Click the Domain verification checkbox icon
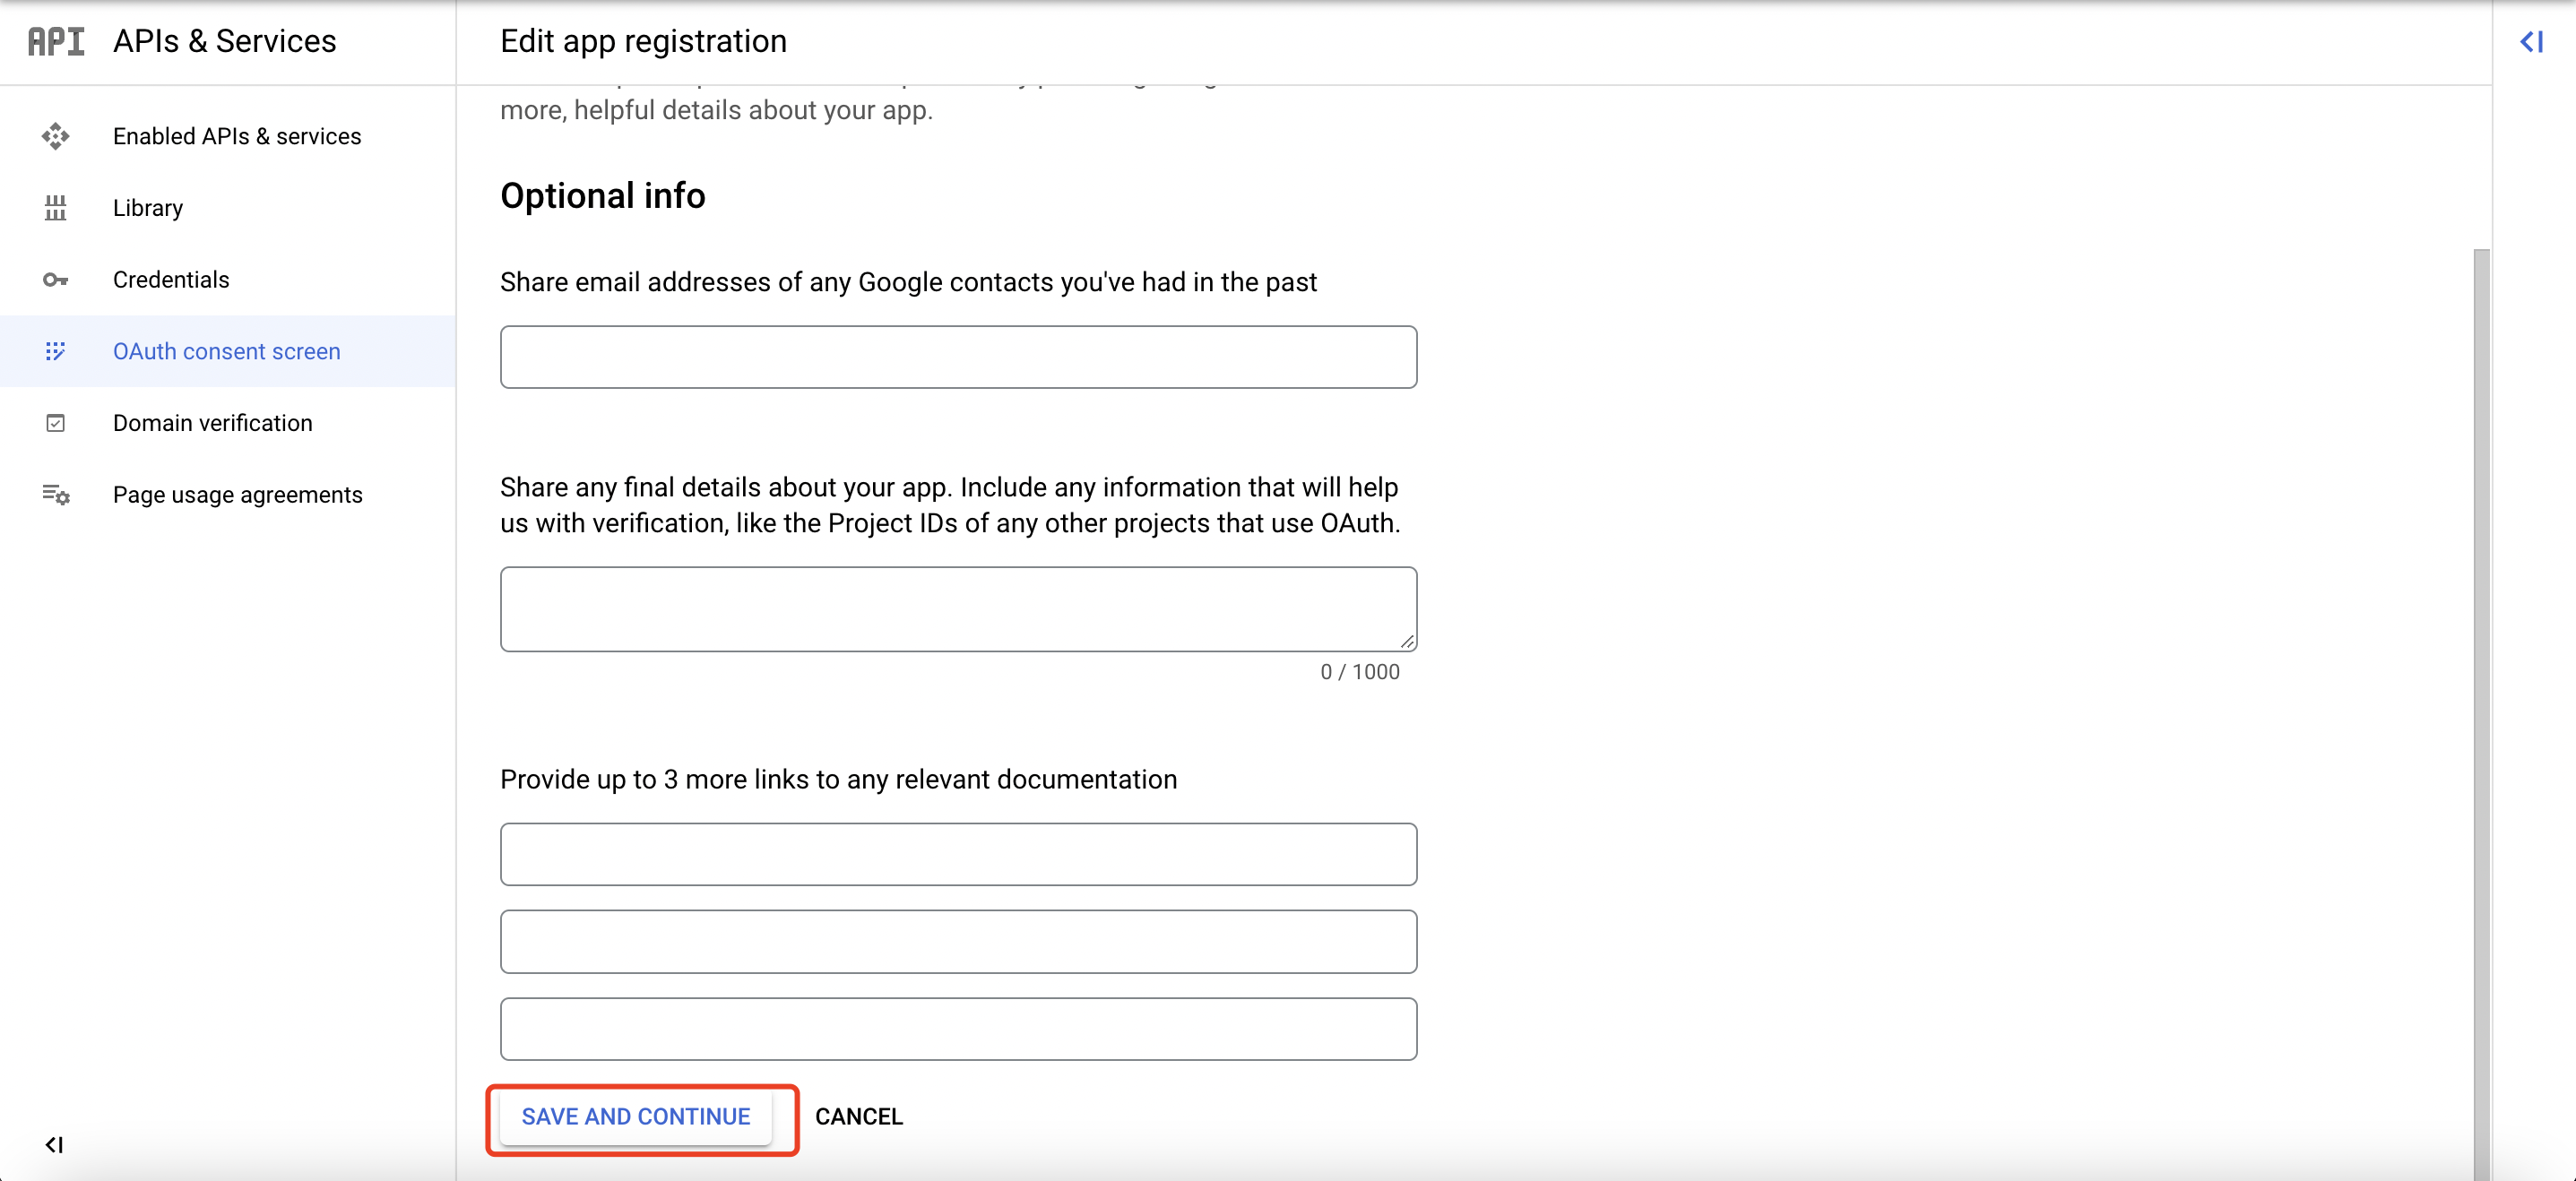 point(56,423)
